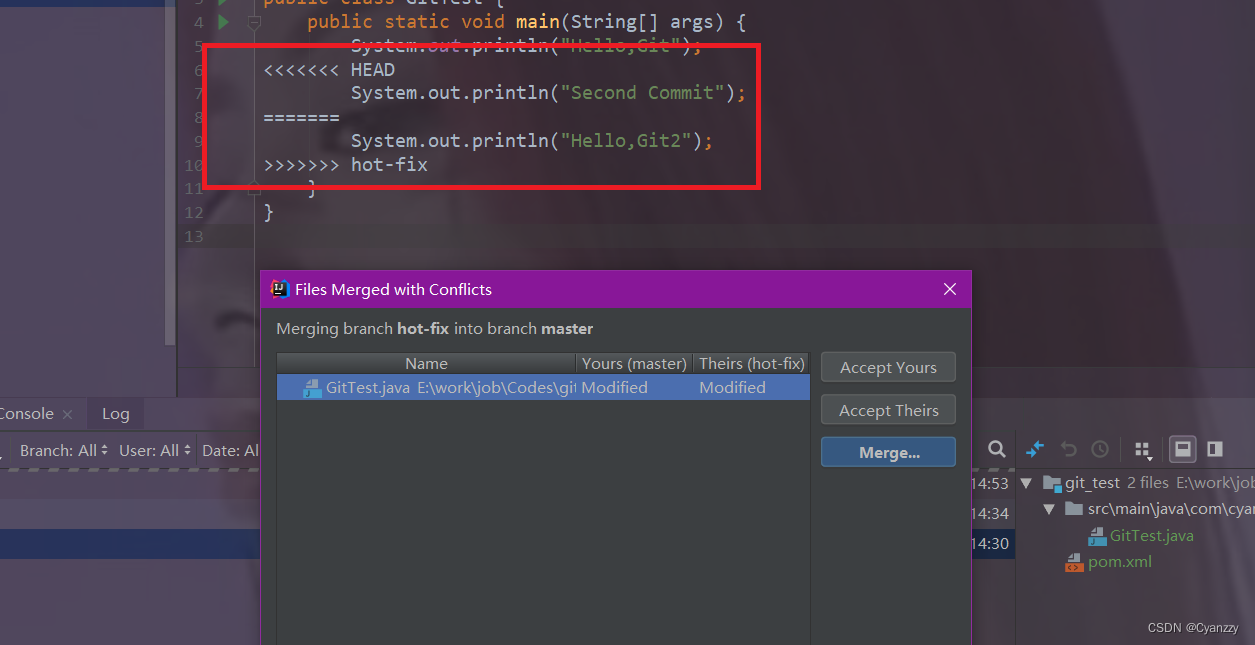Click the >>>>>>> hot-fix marker line

(x=345, y=164)
